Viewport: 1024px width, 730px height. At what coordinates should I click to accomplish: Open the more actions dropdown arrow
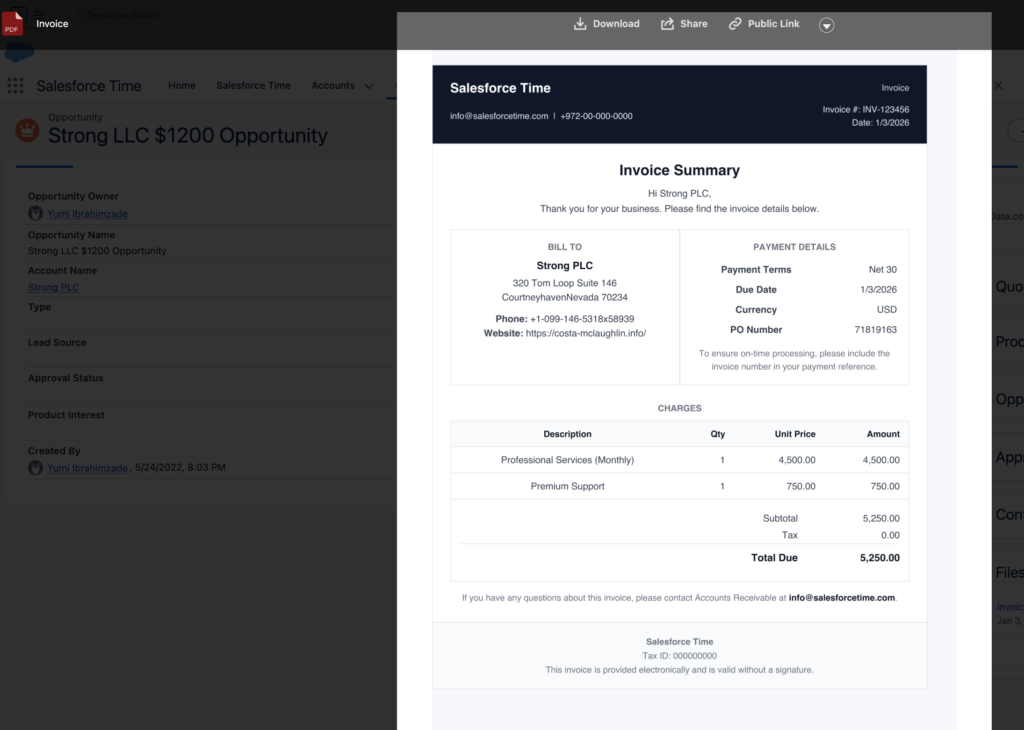(826, 25)
